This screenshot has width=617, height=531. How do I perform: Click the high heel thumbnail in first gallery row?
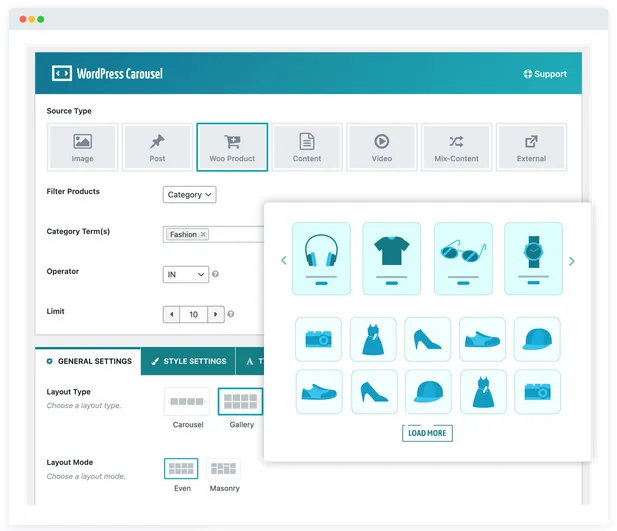point(428,339)
